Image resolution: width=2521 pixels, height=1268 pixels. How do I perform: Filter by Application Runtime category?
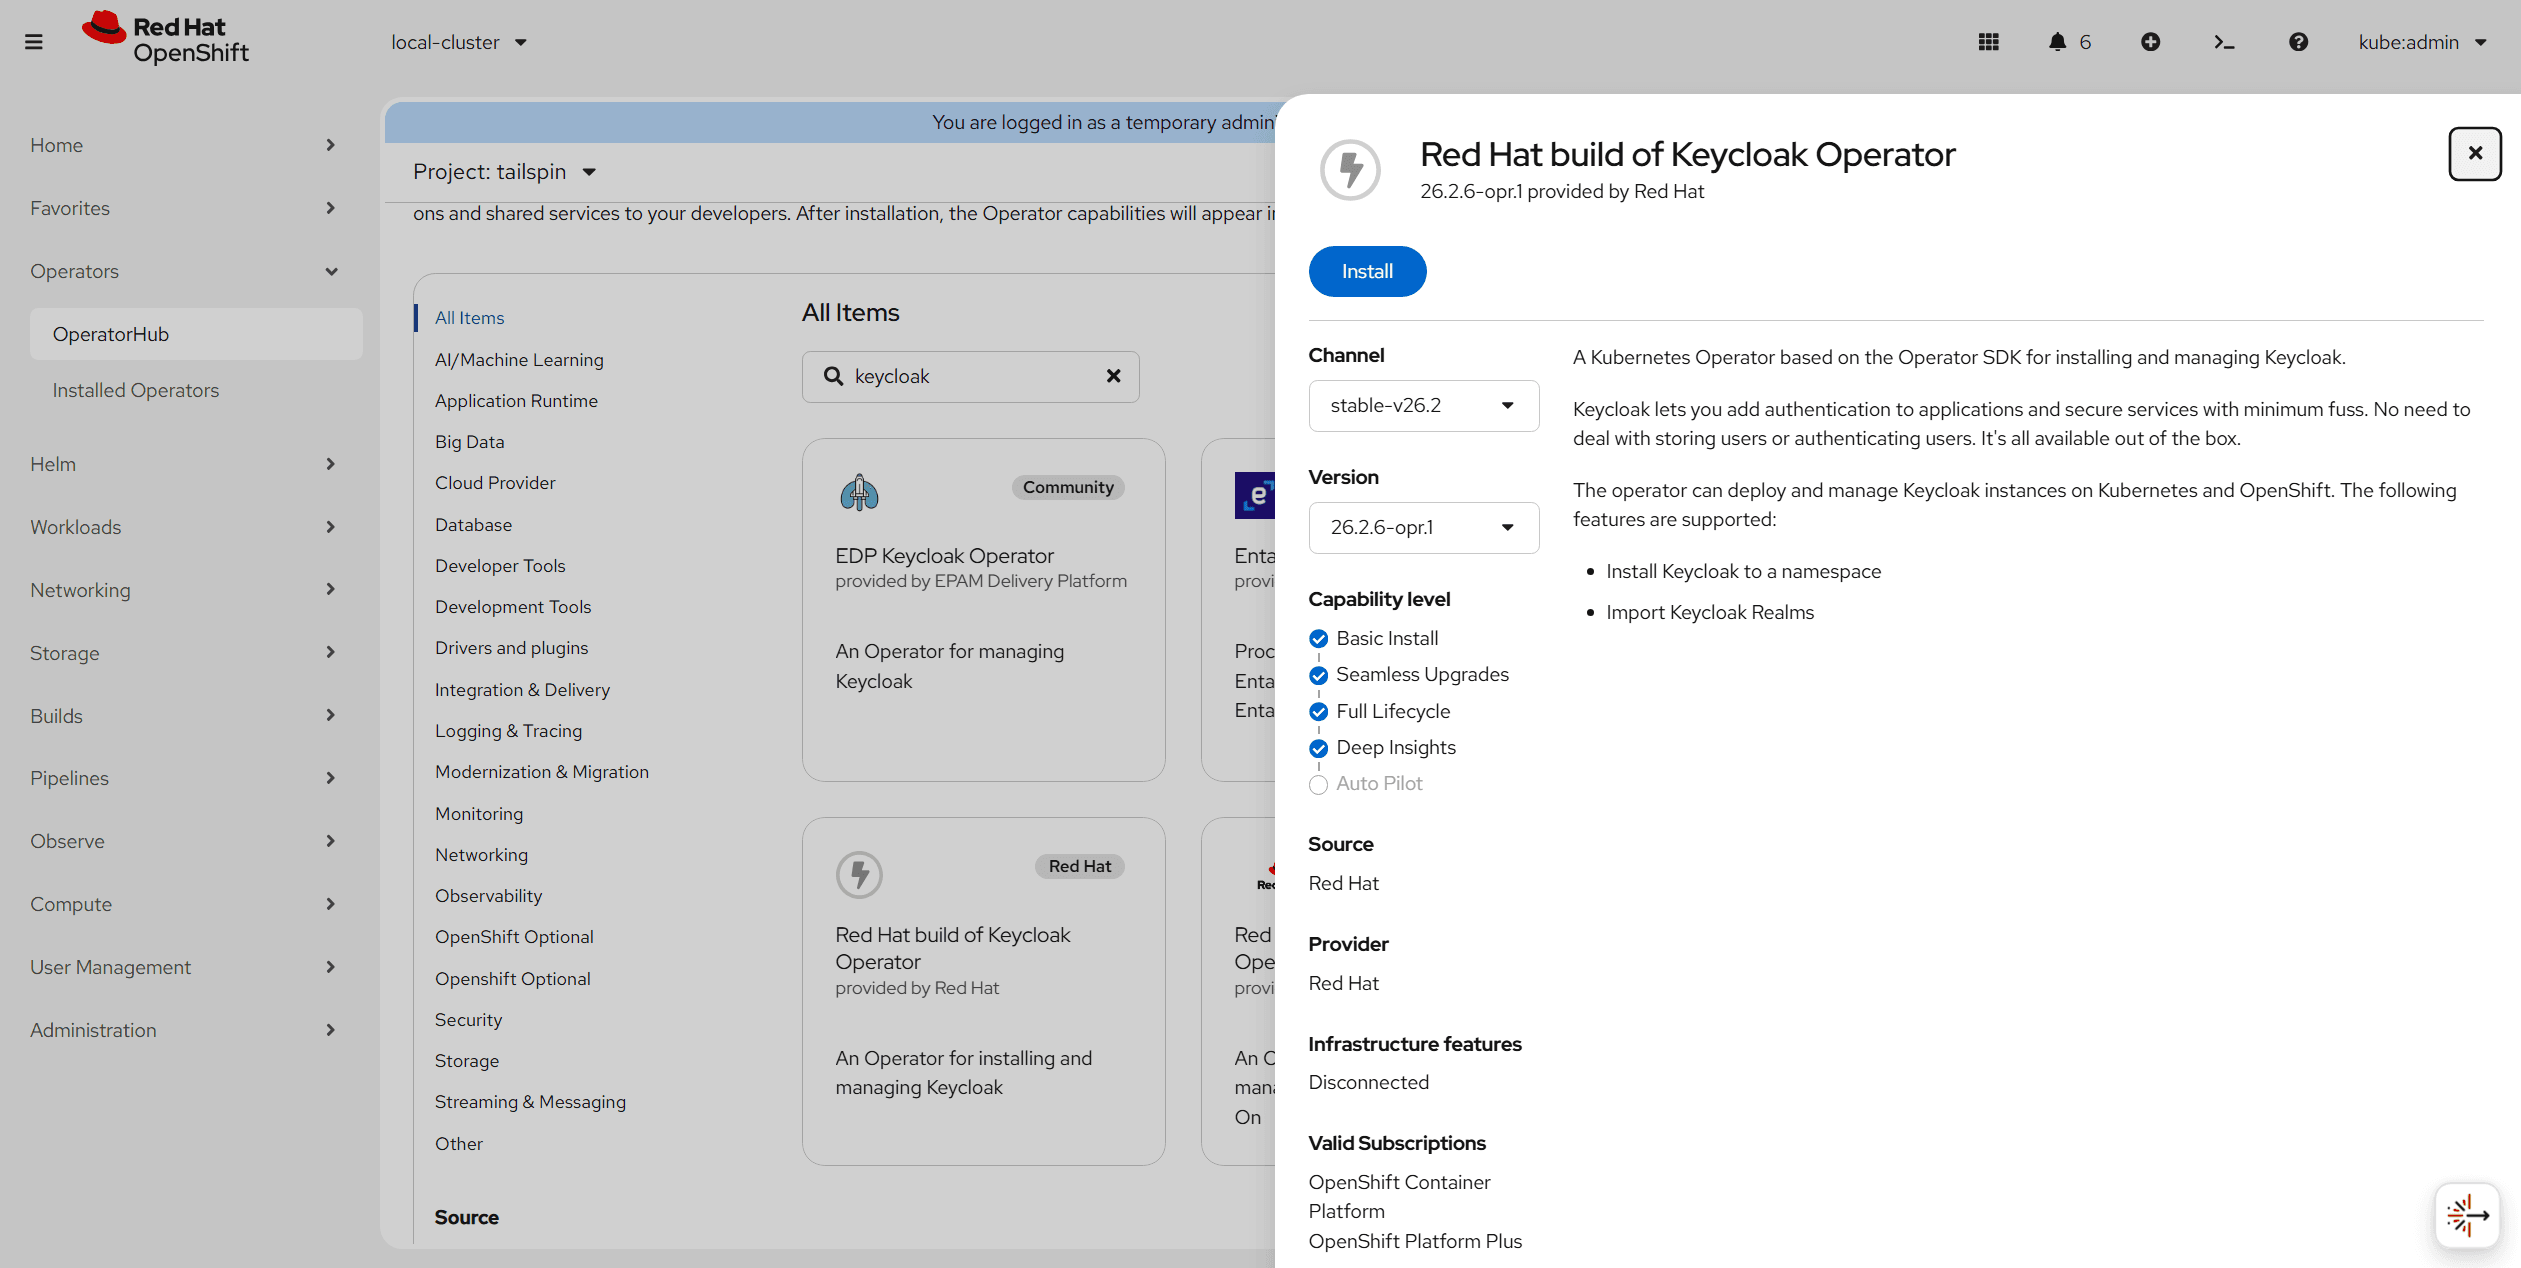[516, 401]
